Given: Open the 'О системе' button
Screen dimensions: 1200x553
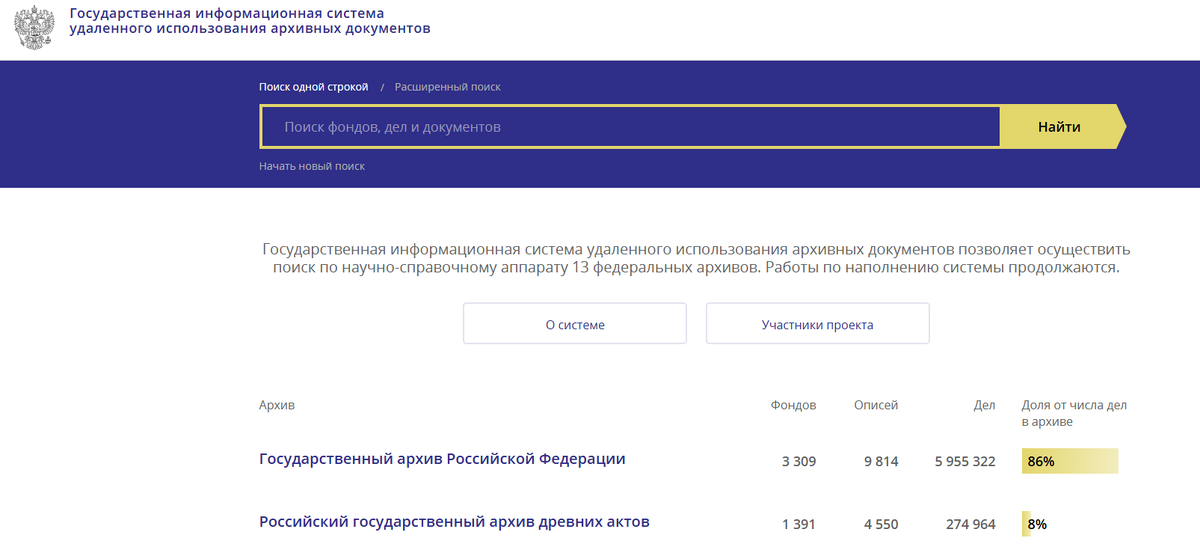Looking at the screenshot, I should pos(575,324).
